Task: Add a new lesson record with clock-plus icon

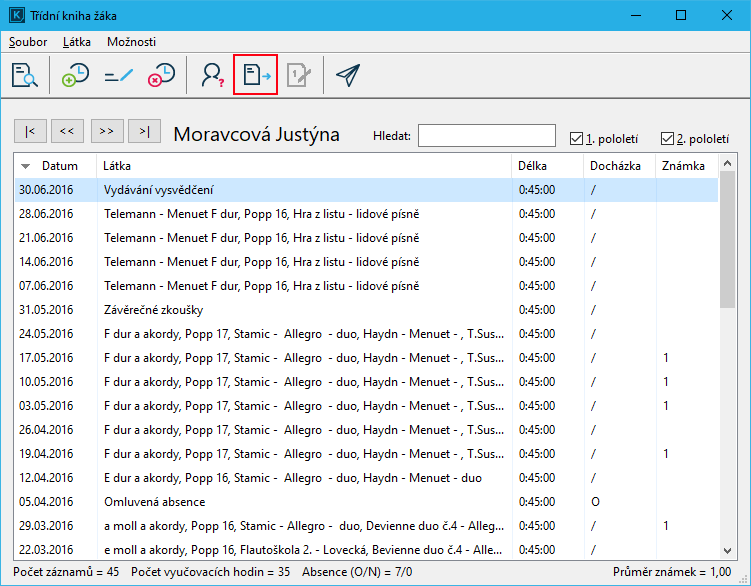Action: (x=76, y=76)
